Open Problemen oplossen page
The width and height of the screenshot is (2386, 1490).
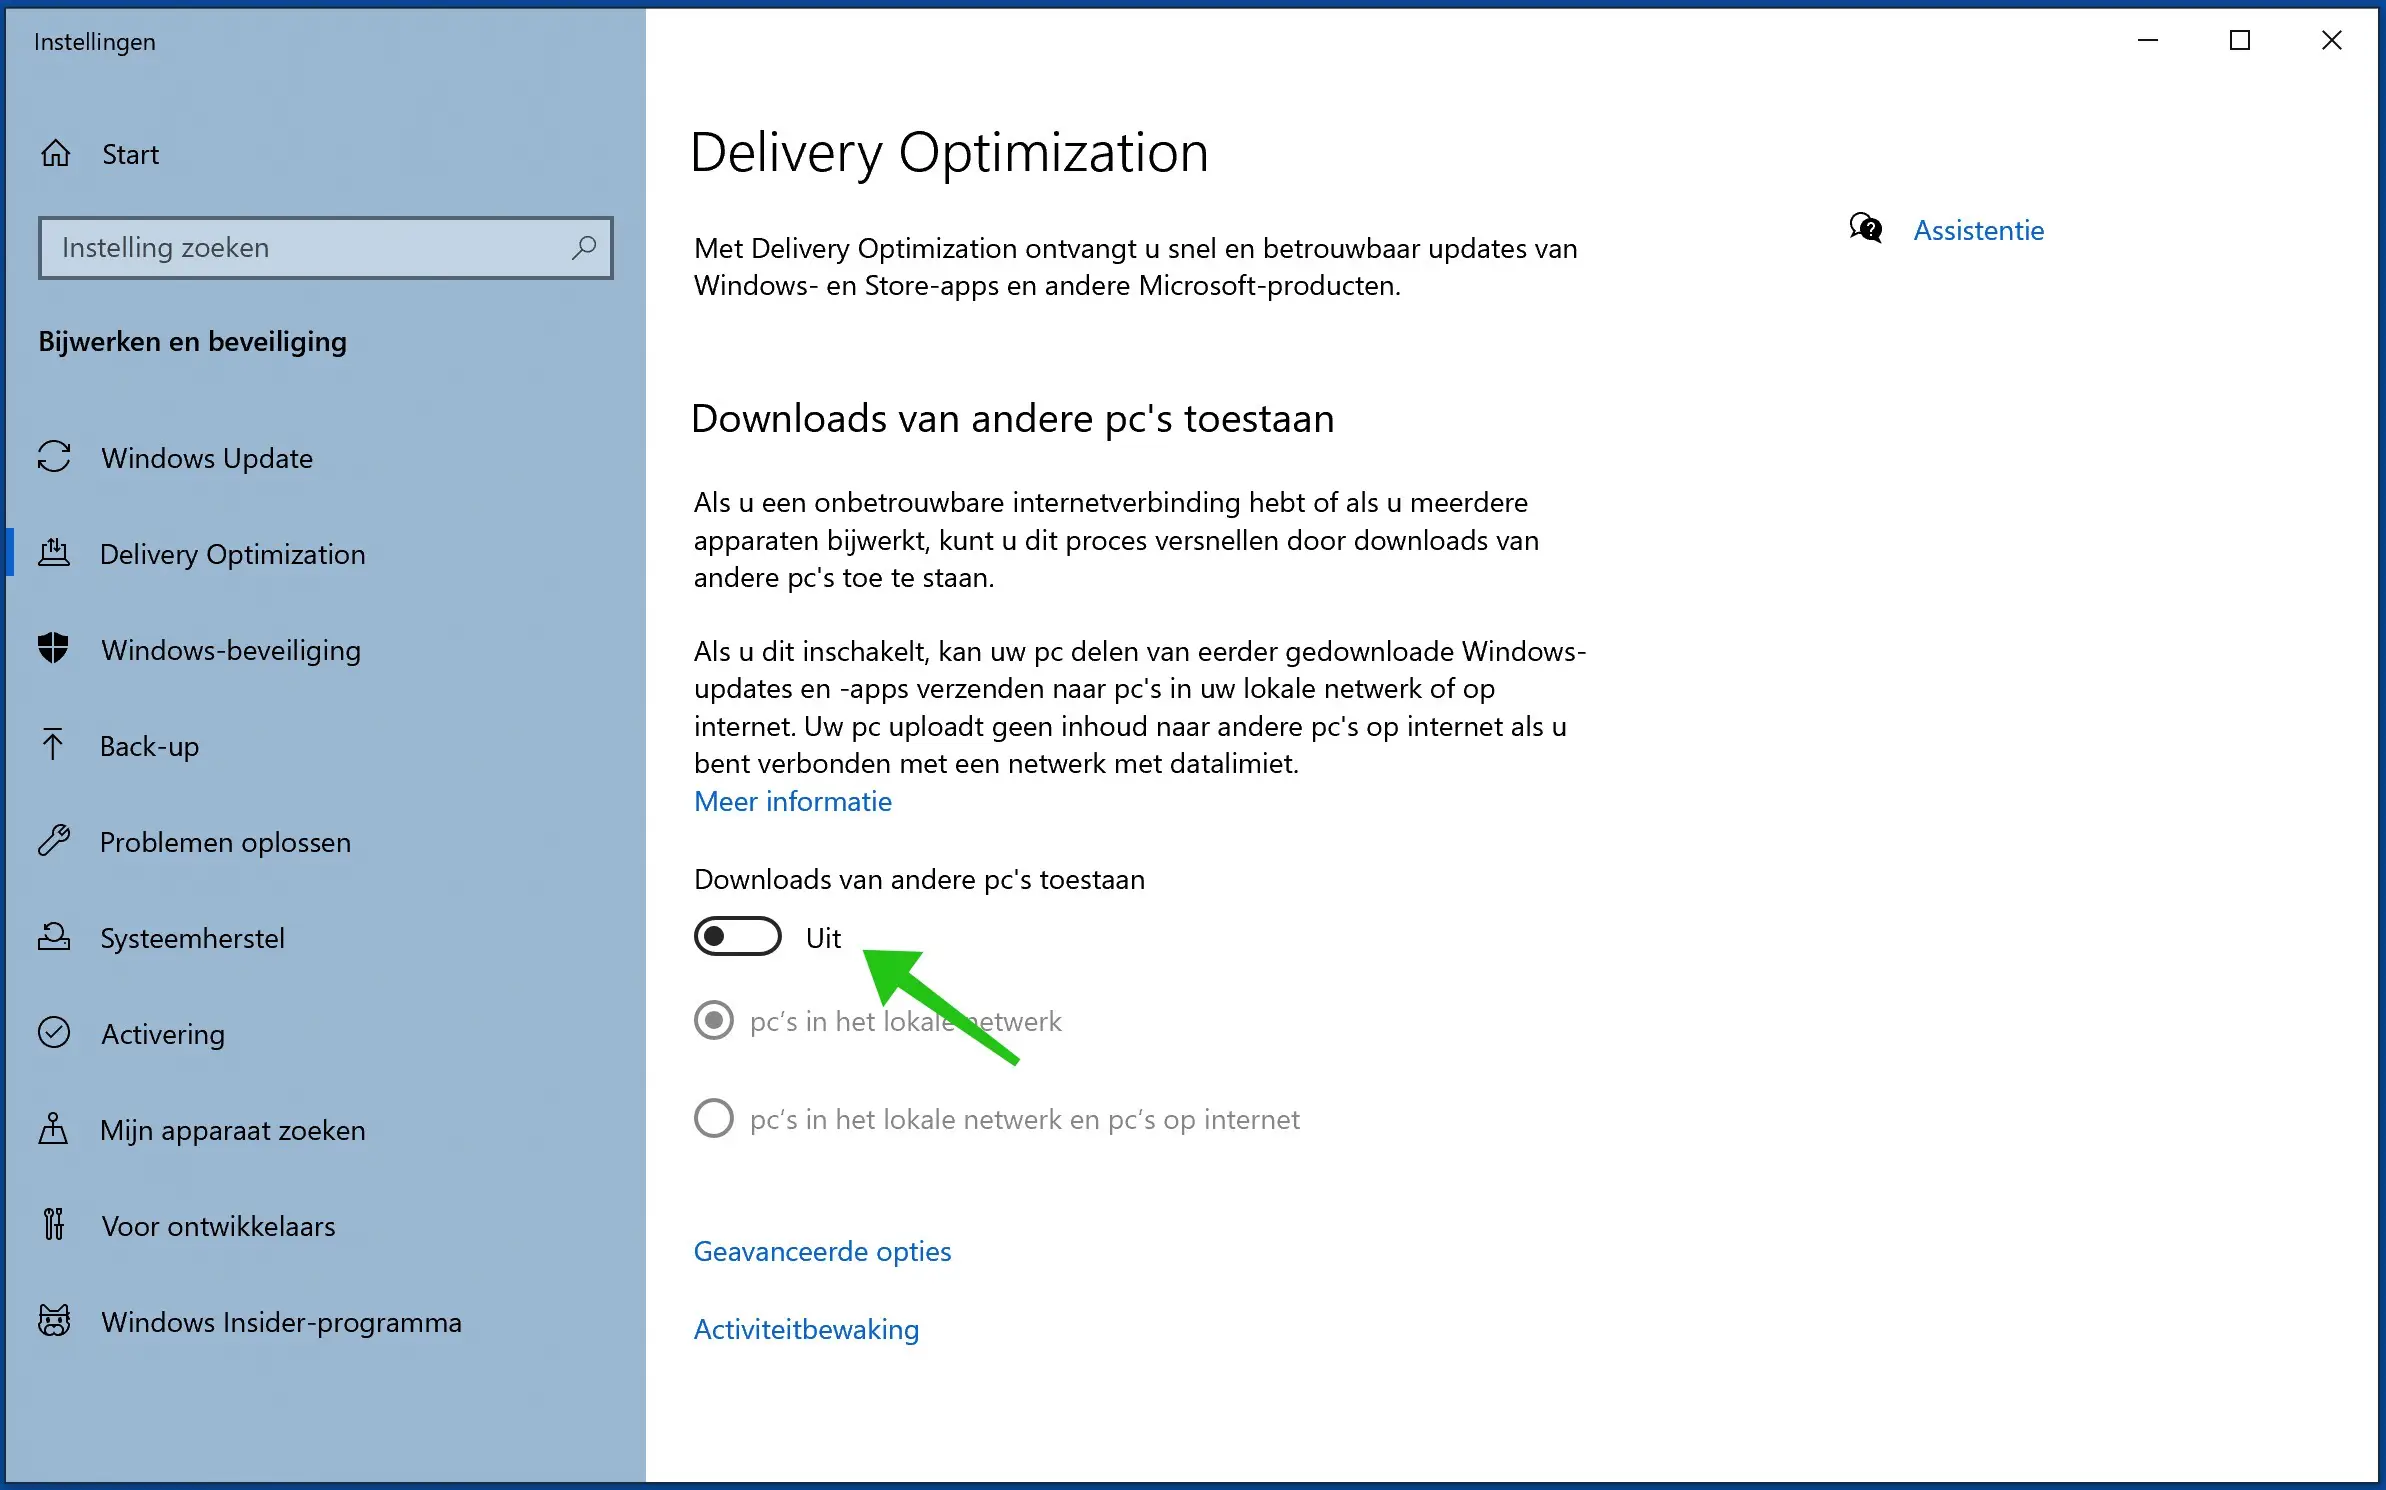pos(323,842)
